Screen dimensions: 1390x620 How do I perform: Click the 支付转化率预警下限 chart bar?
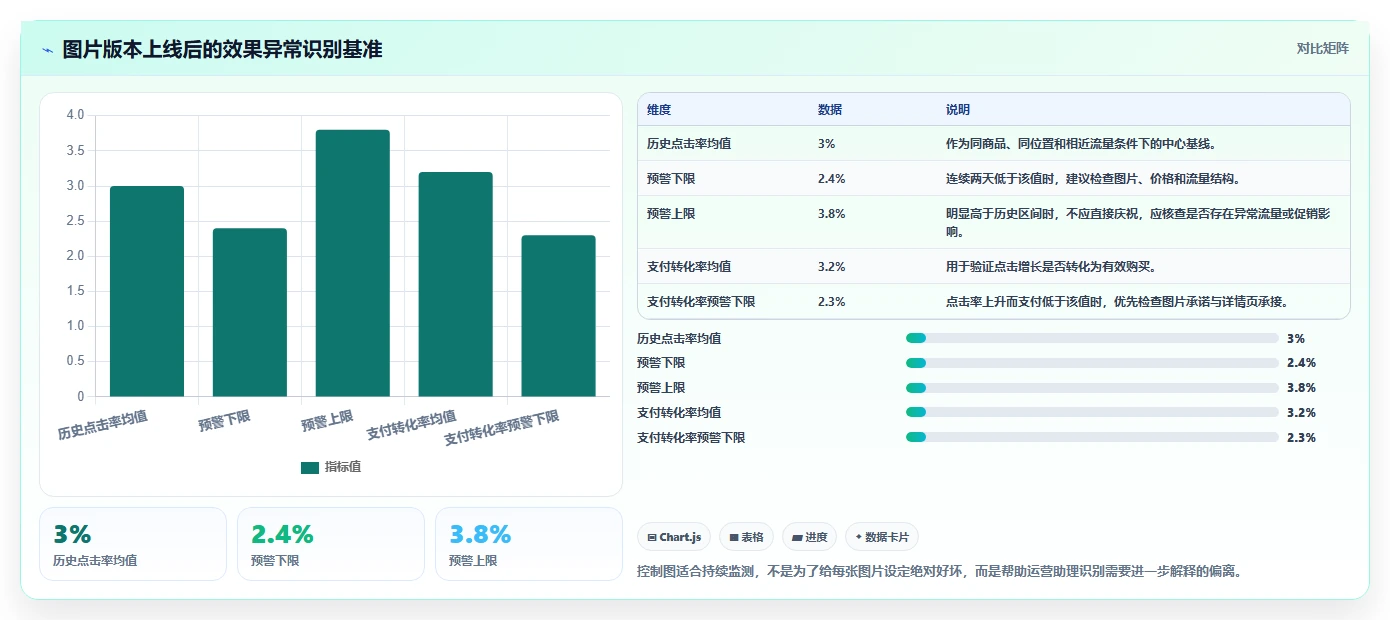[x=558, y=316]
